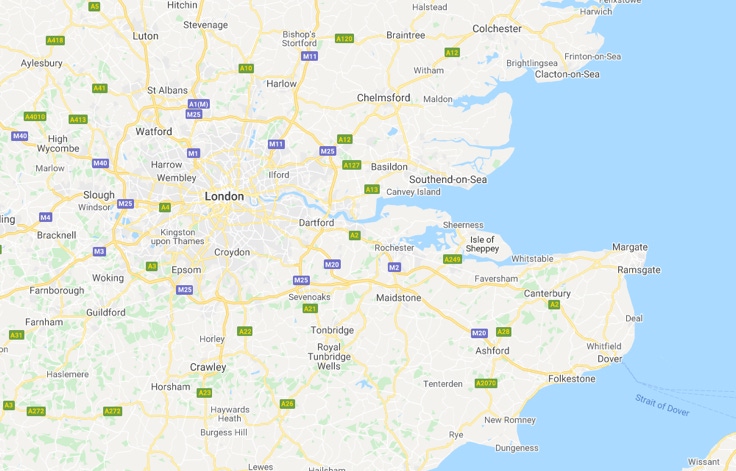Click the A13 road shield

pyautogui.click(x=372, y=189)
